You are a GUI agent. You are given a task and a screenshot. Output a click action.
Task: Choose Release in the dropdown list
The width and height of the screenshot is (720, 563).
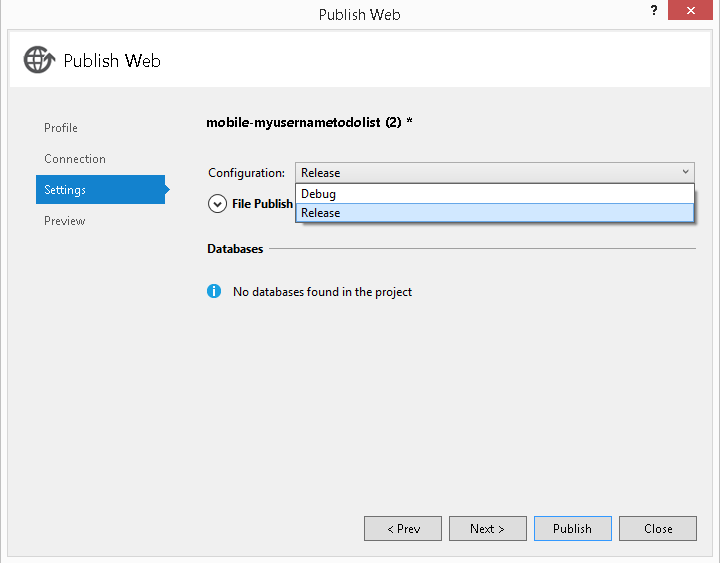click(x=495, y=213)
